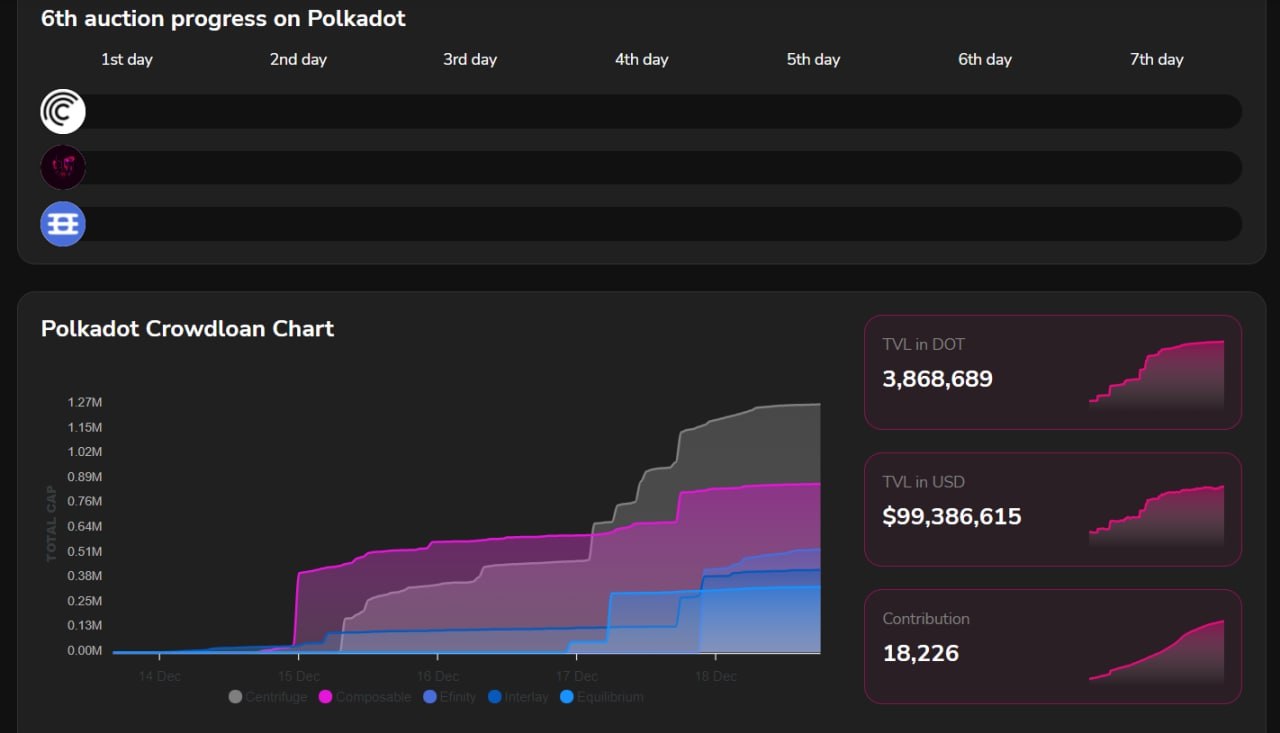
Task: Click the TVL in DOT sparkline
Action: tap(1156, 375)
